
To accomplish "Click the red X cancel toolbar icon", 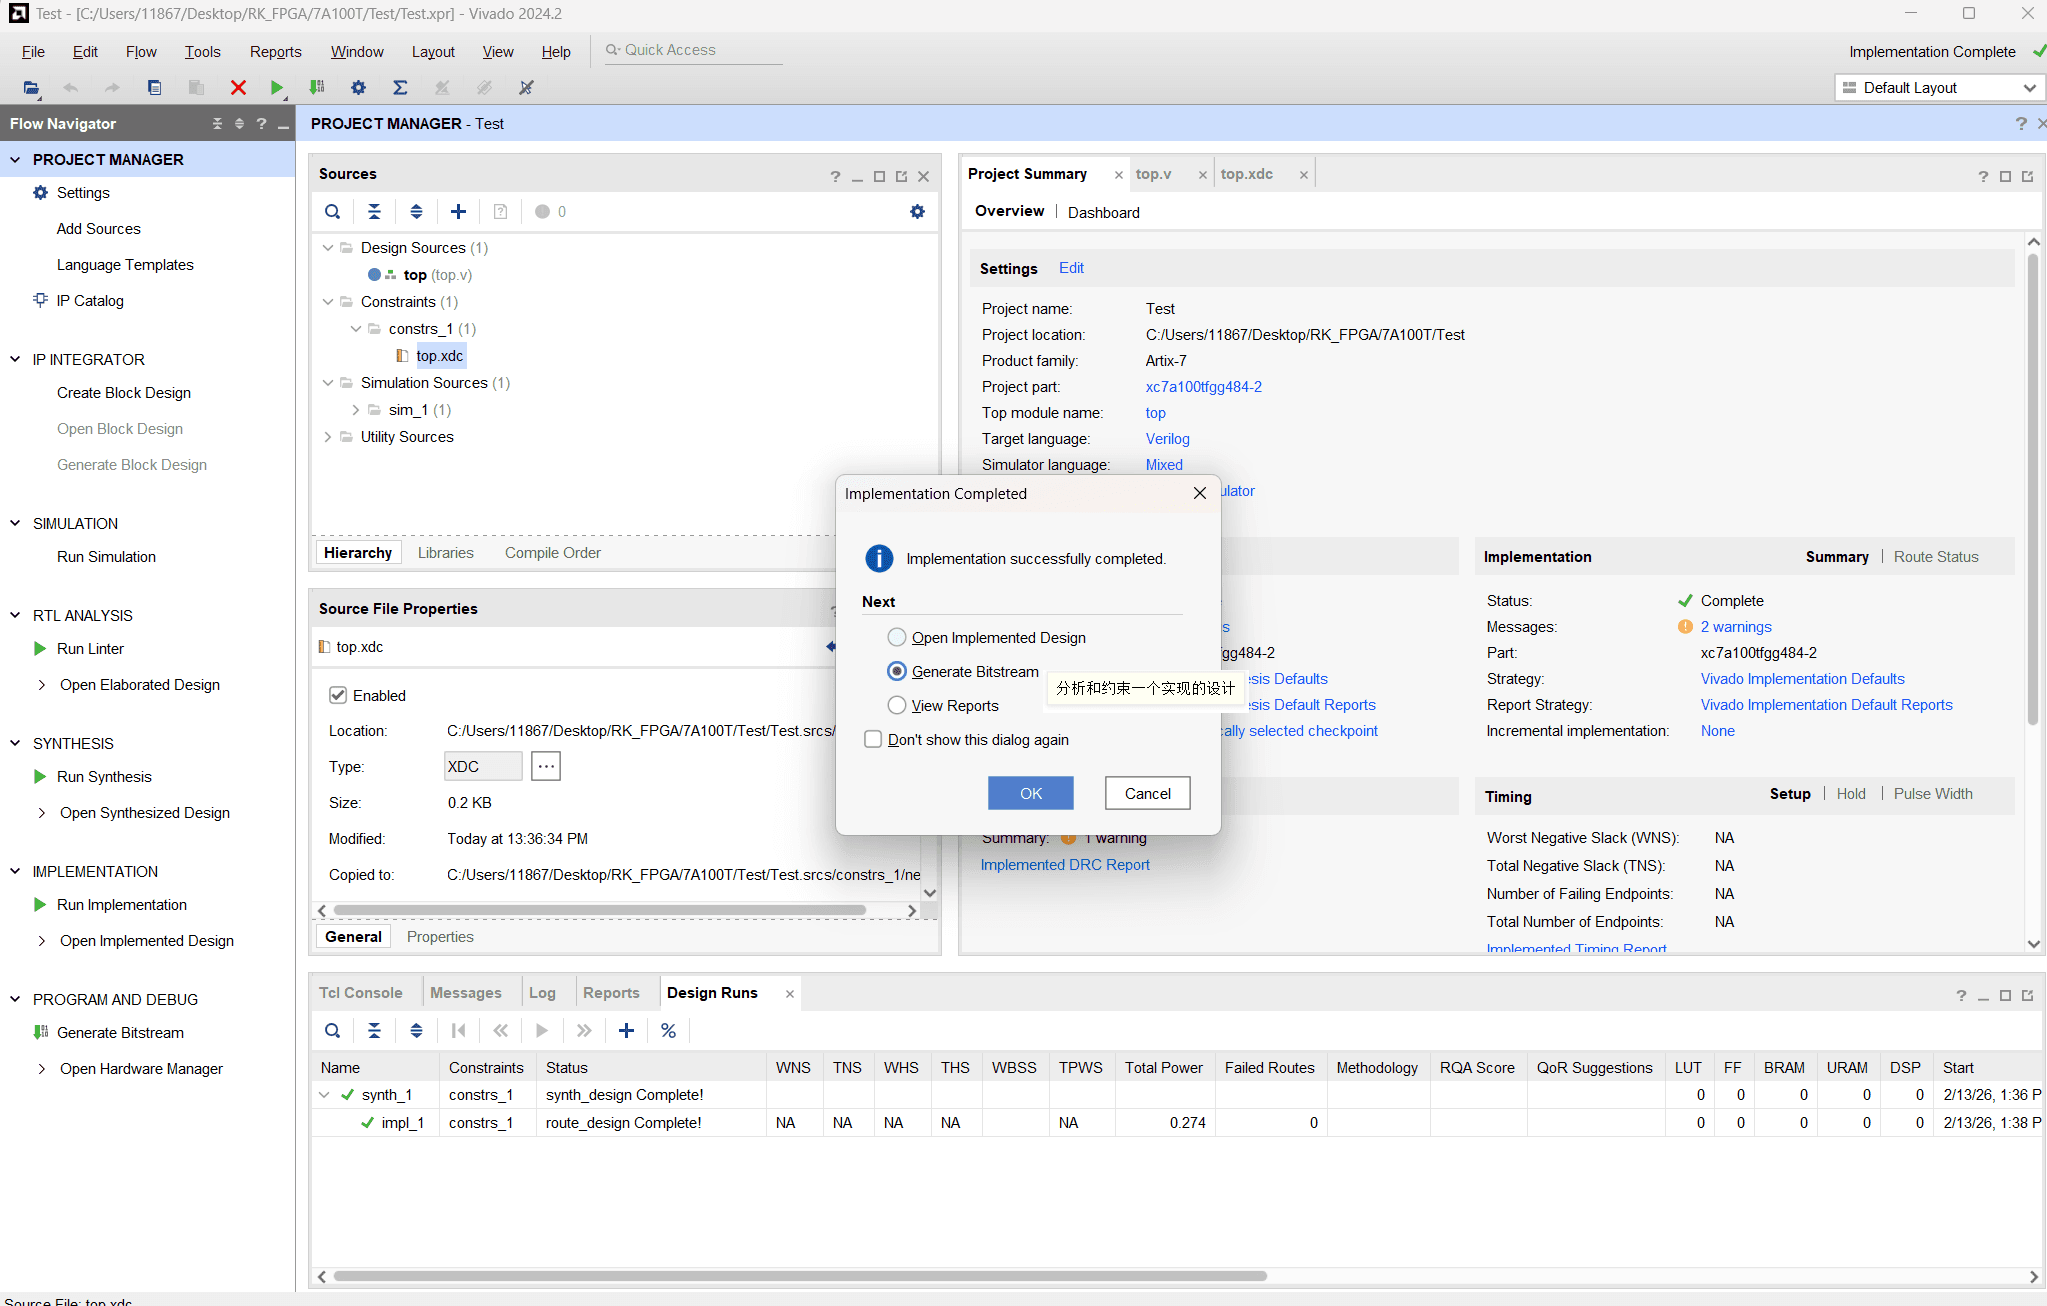I will [238, 88].
